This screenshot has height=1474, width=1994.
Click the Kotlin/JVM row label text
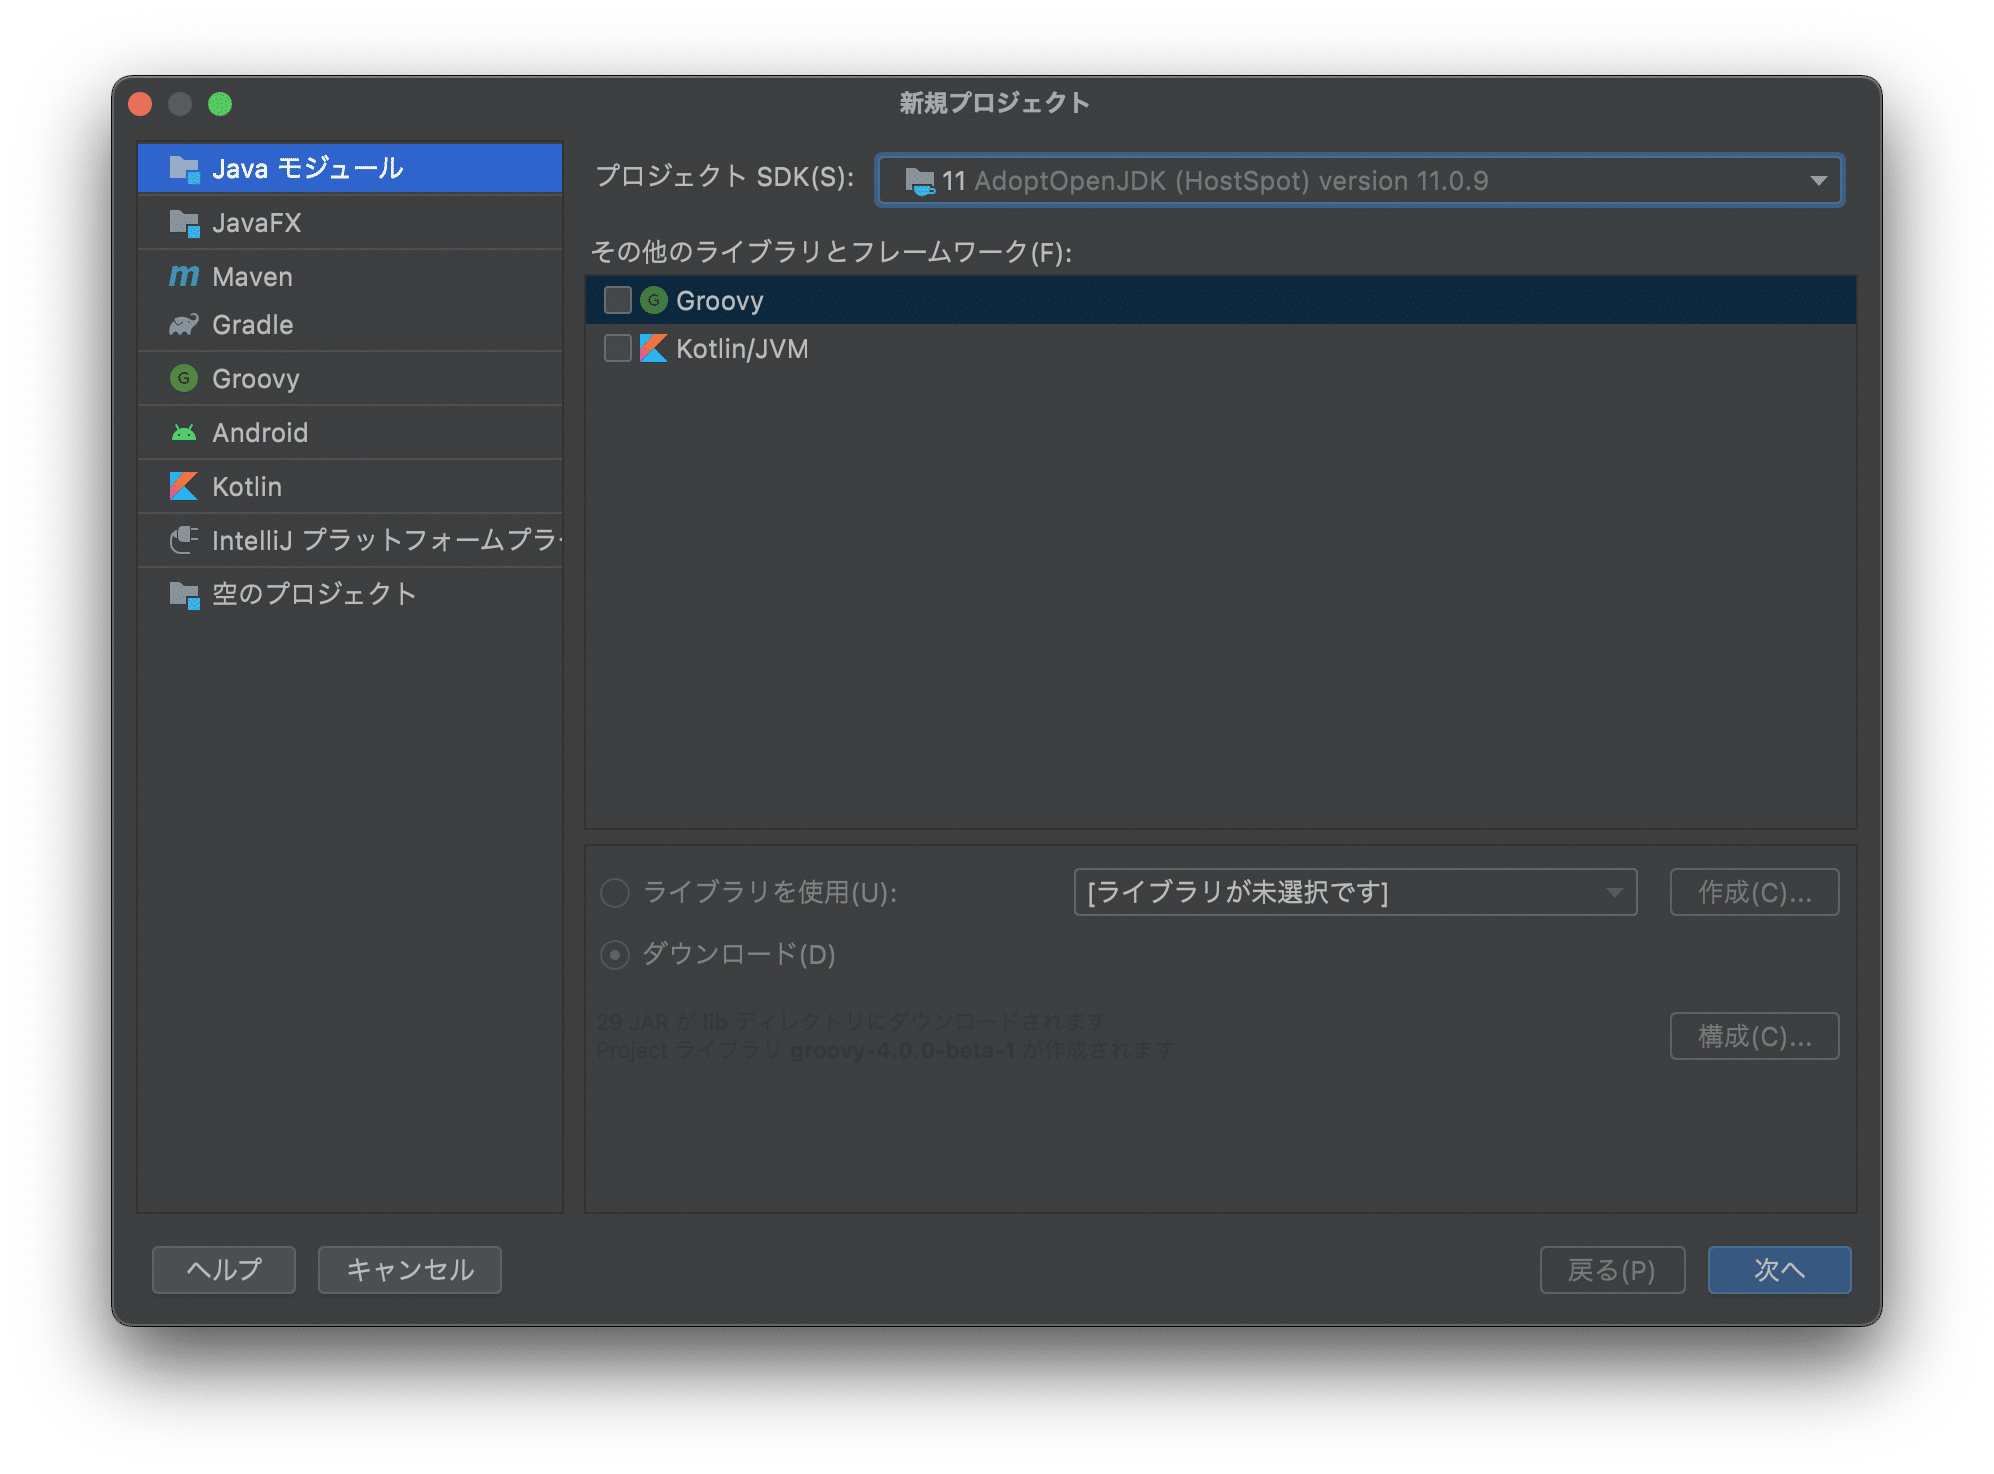(742, 349)
